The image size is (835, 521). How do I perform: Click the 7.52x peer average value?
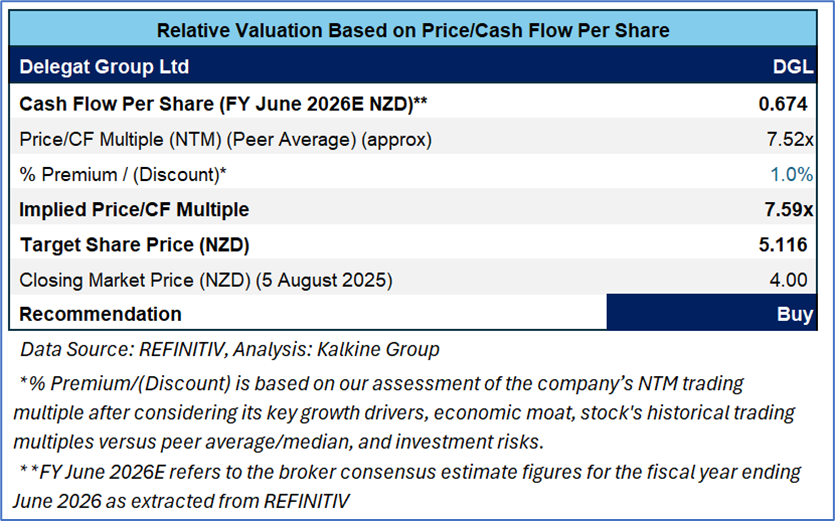(789, 140)
